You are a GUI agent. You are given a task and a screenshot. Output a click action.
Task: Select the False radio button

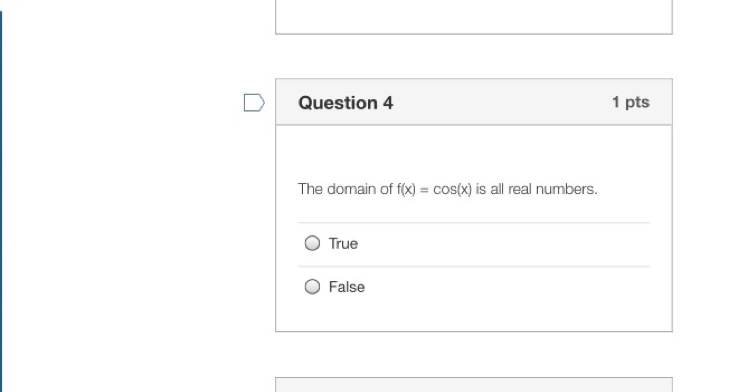[x=312, y=287]
